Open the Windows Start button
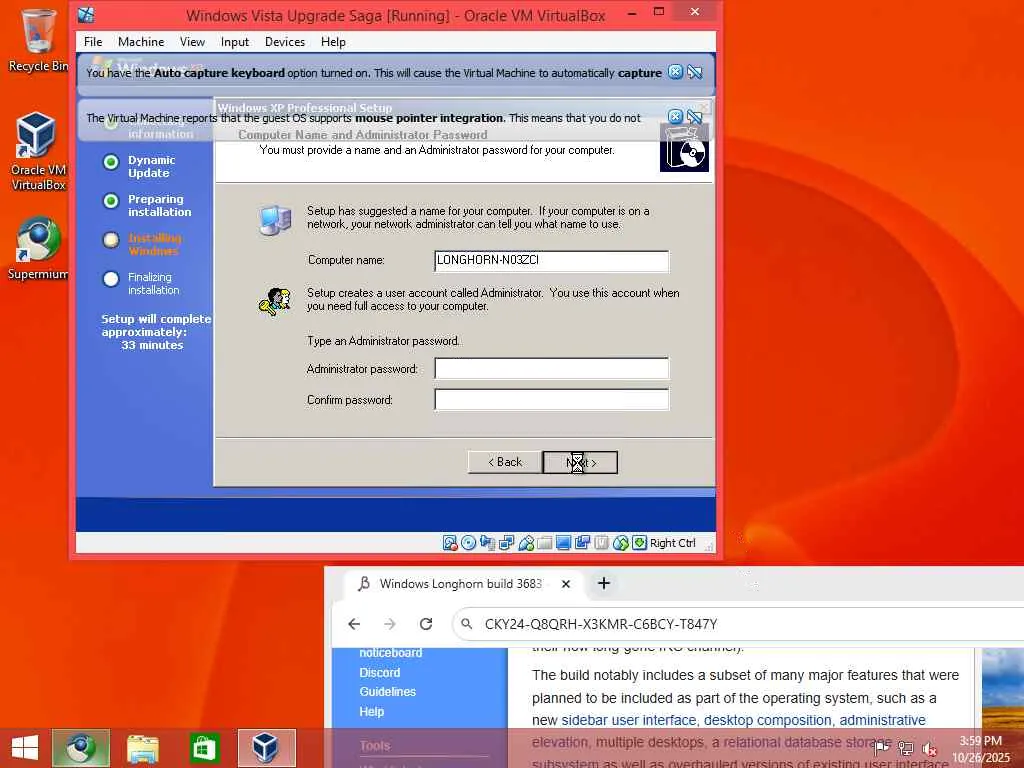 pos(24,748)
